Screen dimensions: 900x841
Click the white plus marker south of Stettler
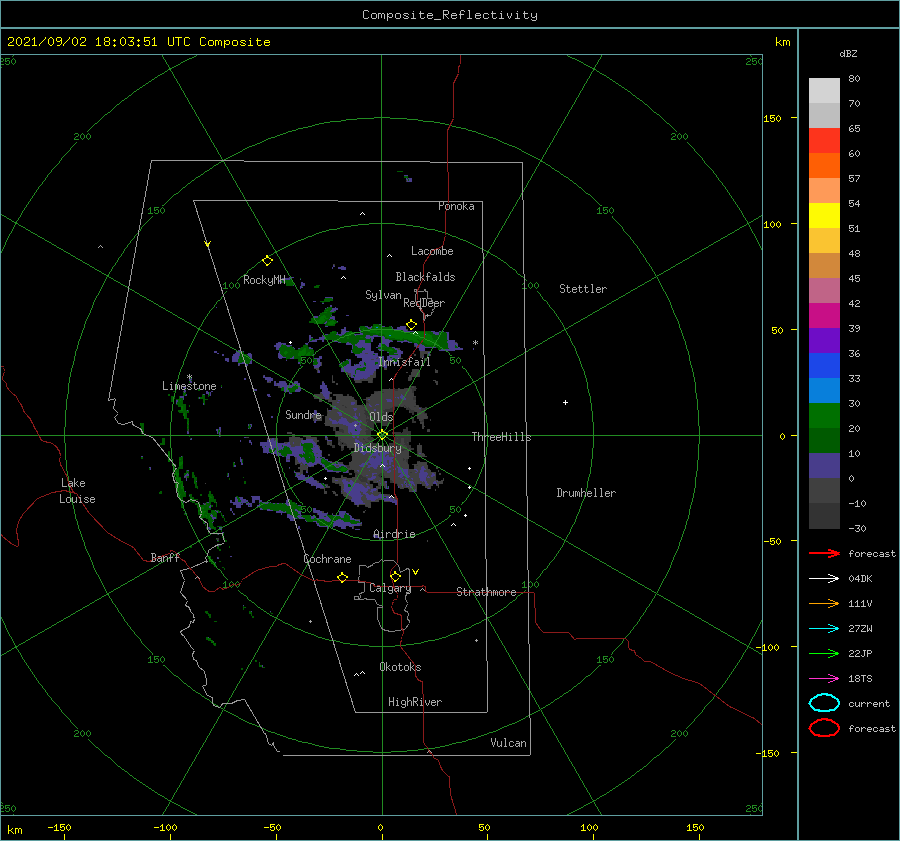click(x=565, y=402)
